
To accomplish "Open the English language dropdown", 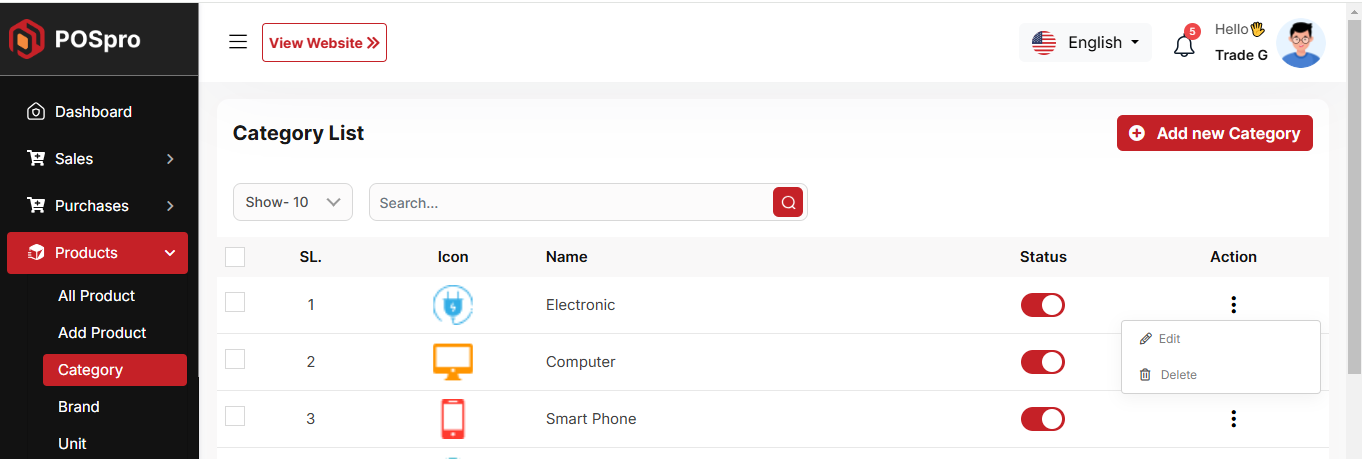I will 1085,43.
